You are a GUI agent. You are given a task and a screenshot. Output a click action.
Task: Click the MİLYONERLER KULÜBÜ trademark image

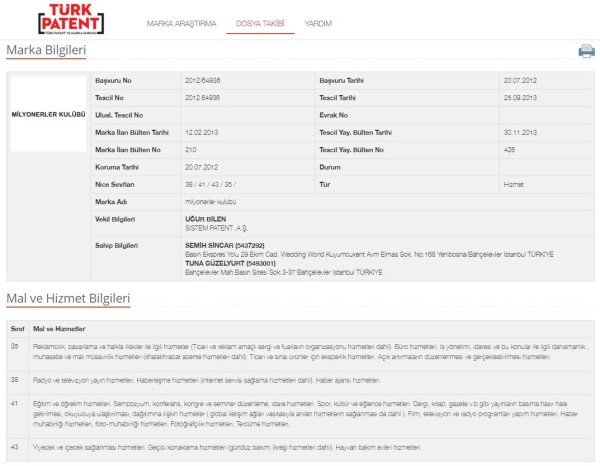tap(44, 115)
